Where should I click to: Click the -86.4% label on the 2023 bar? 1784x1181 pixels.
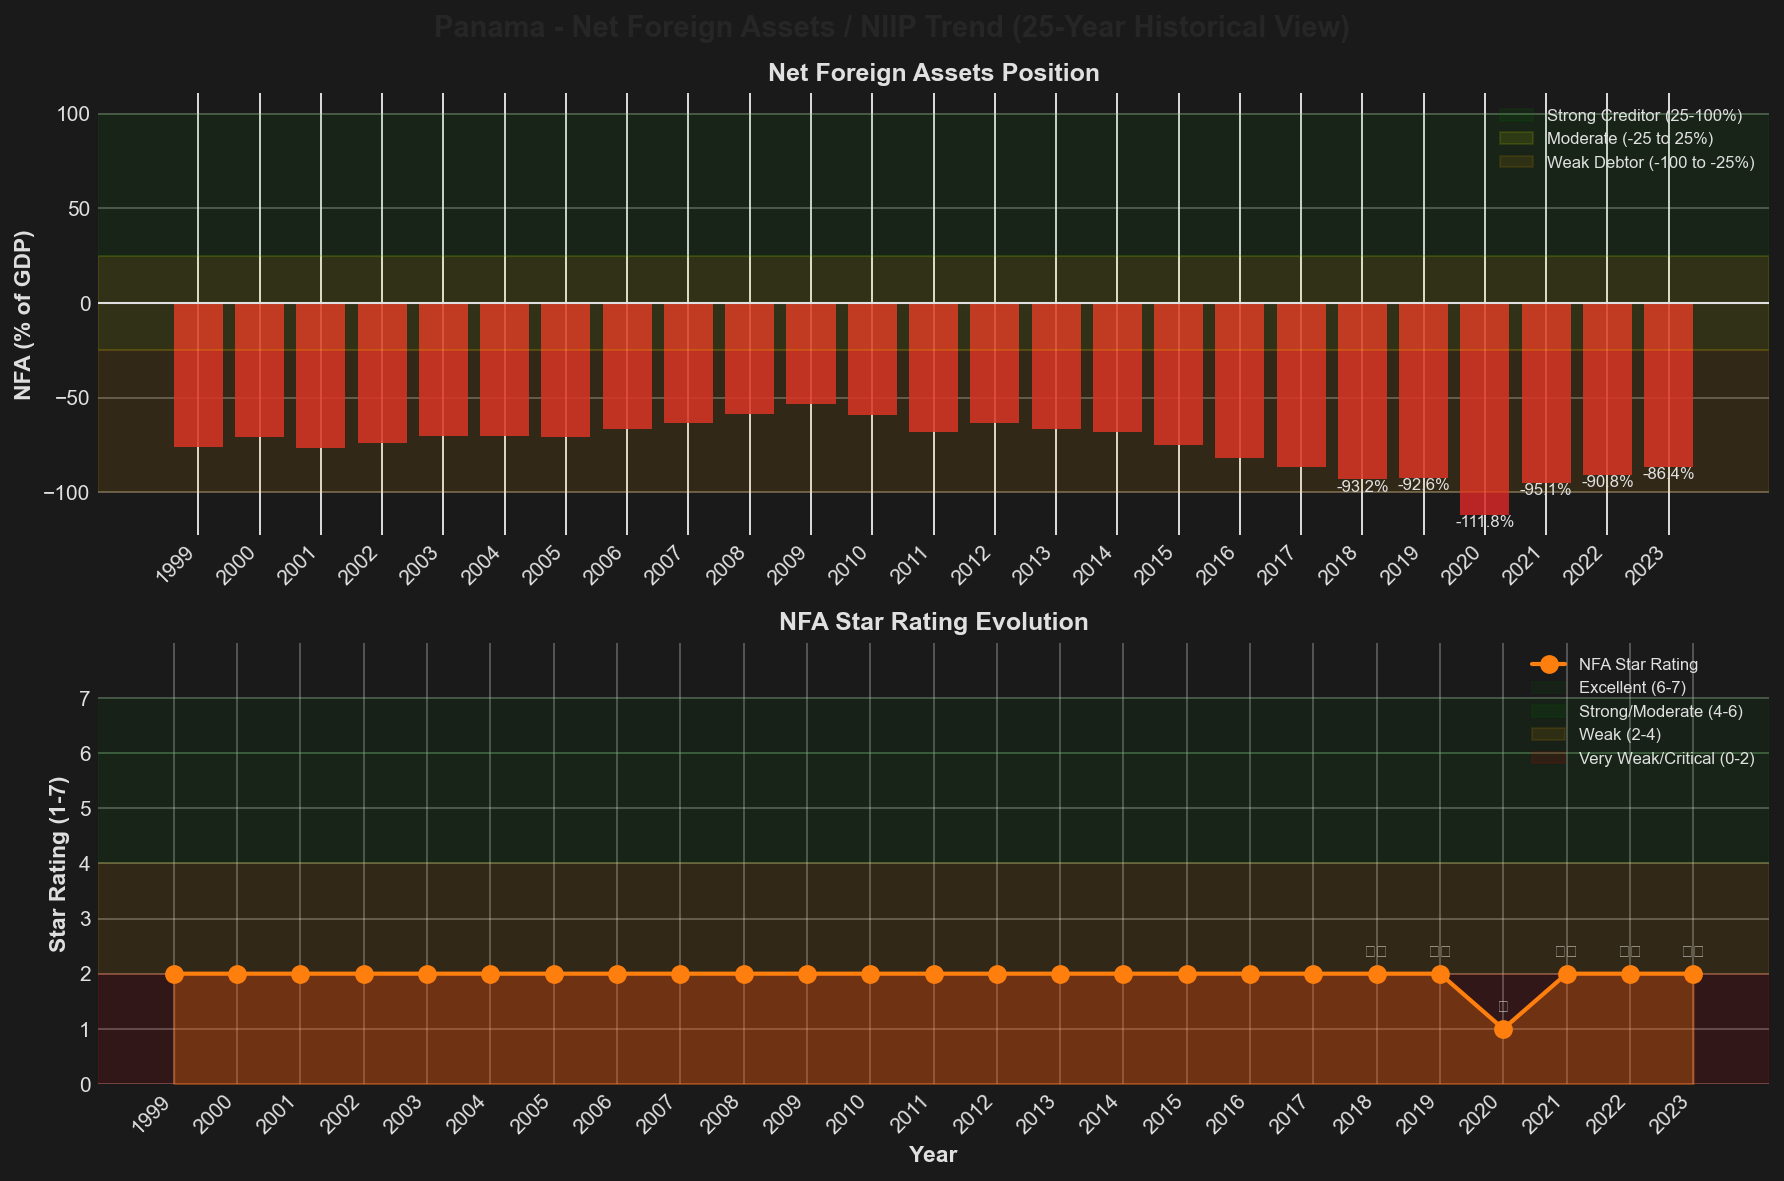click(1668, 474)
